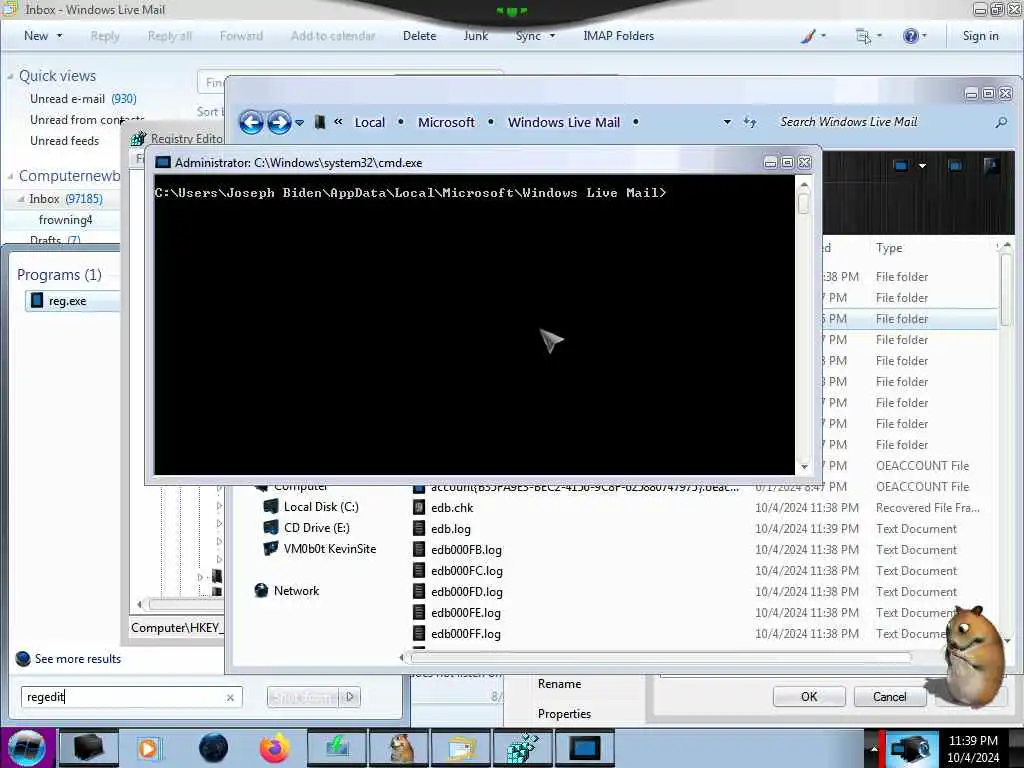Click the Explorer refresh icon

click(x=750, y=122)
